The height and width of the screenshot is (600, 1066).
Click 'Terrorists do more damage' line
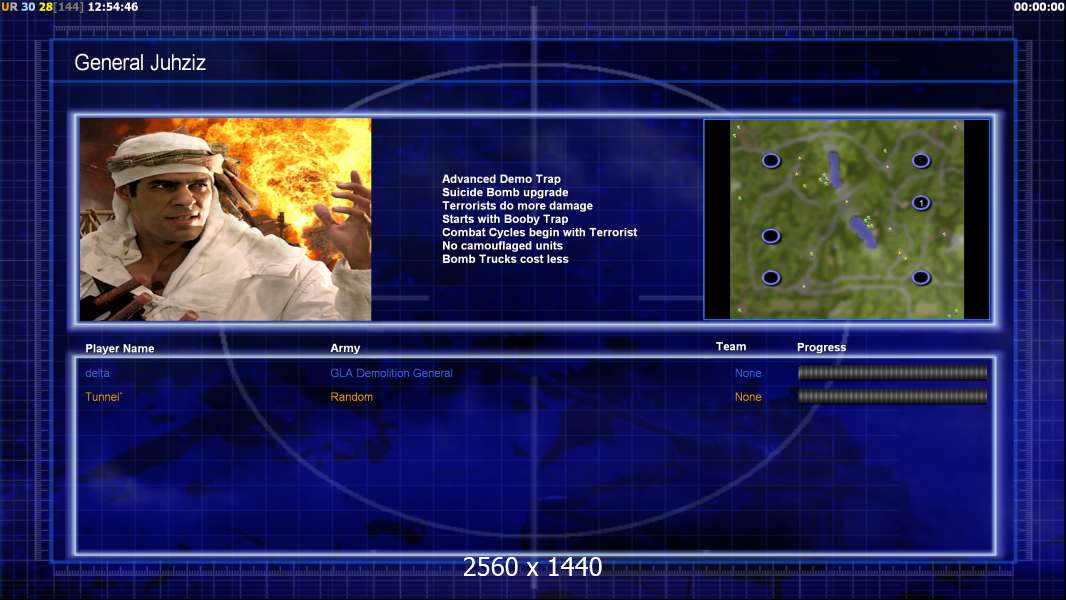coord(517,205)
